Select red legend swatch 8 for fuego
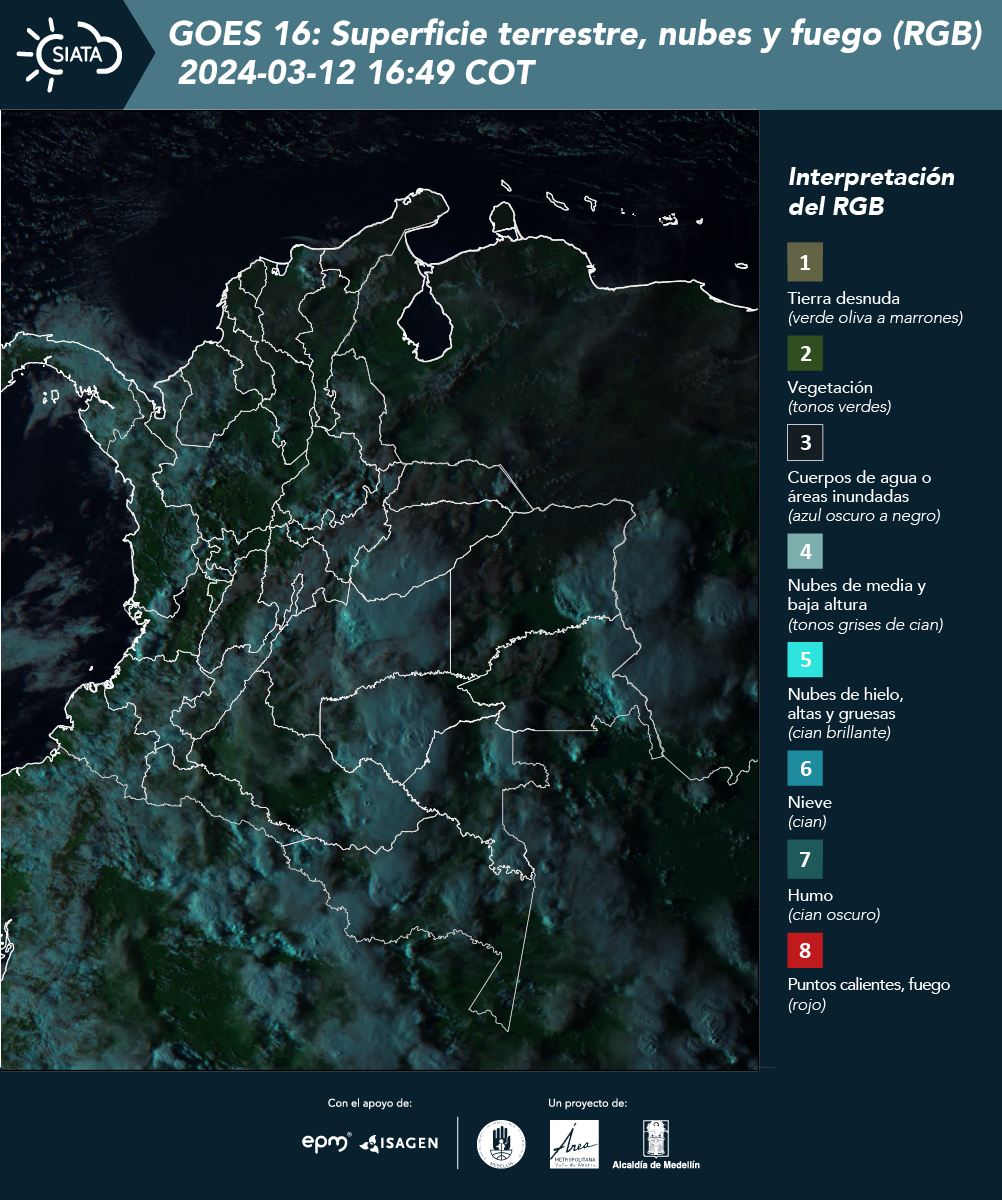Screen dimensions: 1002x1200 pyautogui.click(x=805, y=949)
